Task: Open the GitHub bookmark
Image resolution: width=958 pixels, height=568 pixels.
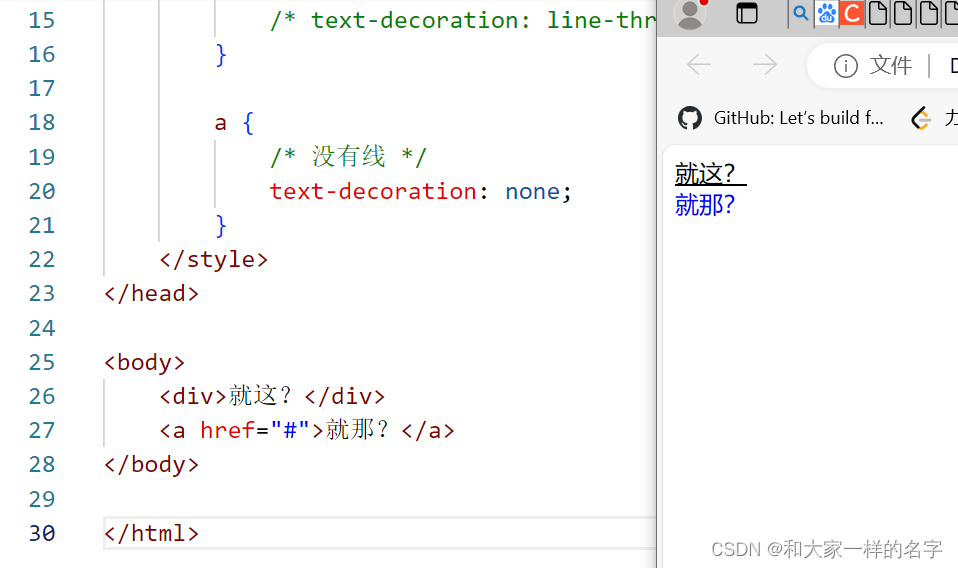Action: coord(781,118)
